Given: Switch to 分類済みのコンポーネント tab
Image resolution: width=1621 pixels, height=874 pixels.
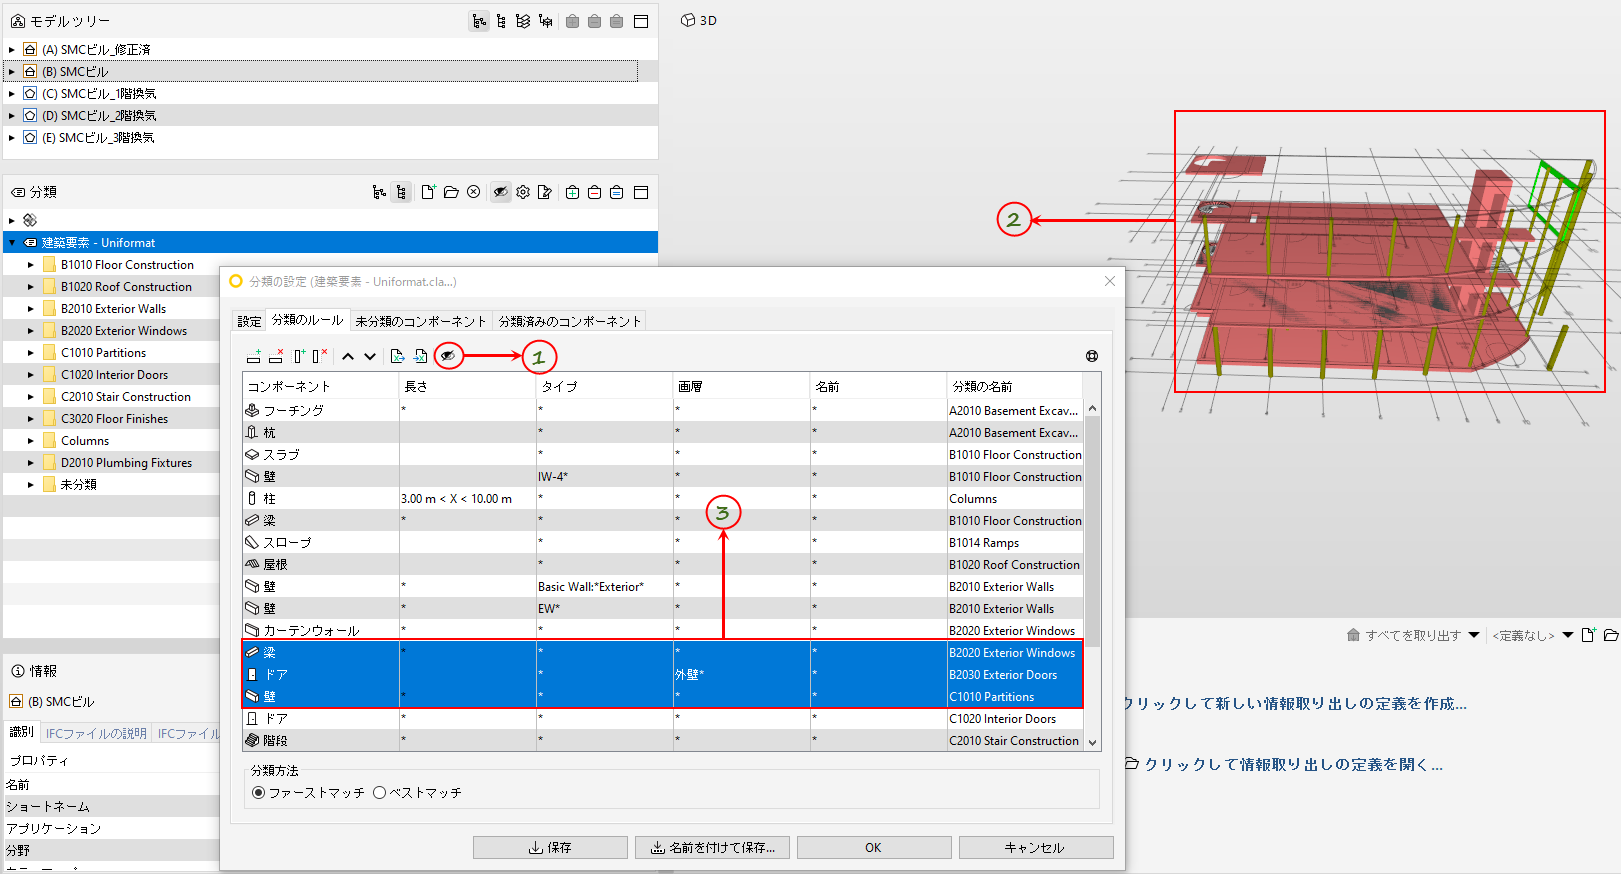Looking at the screenshot, I should [x=570, y=321].
